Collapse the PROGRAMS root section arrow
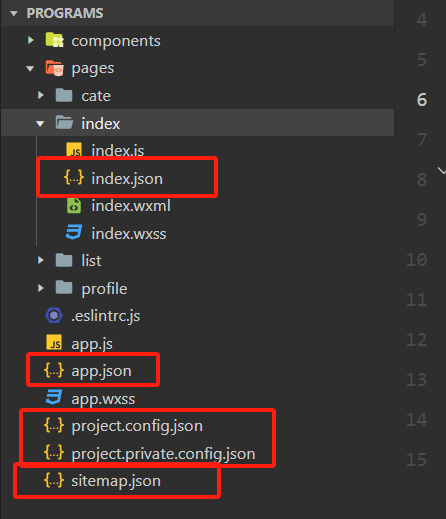 tap(14, 14)
